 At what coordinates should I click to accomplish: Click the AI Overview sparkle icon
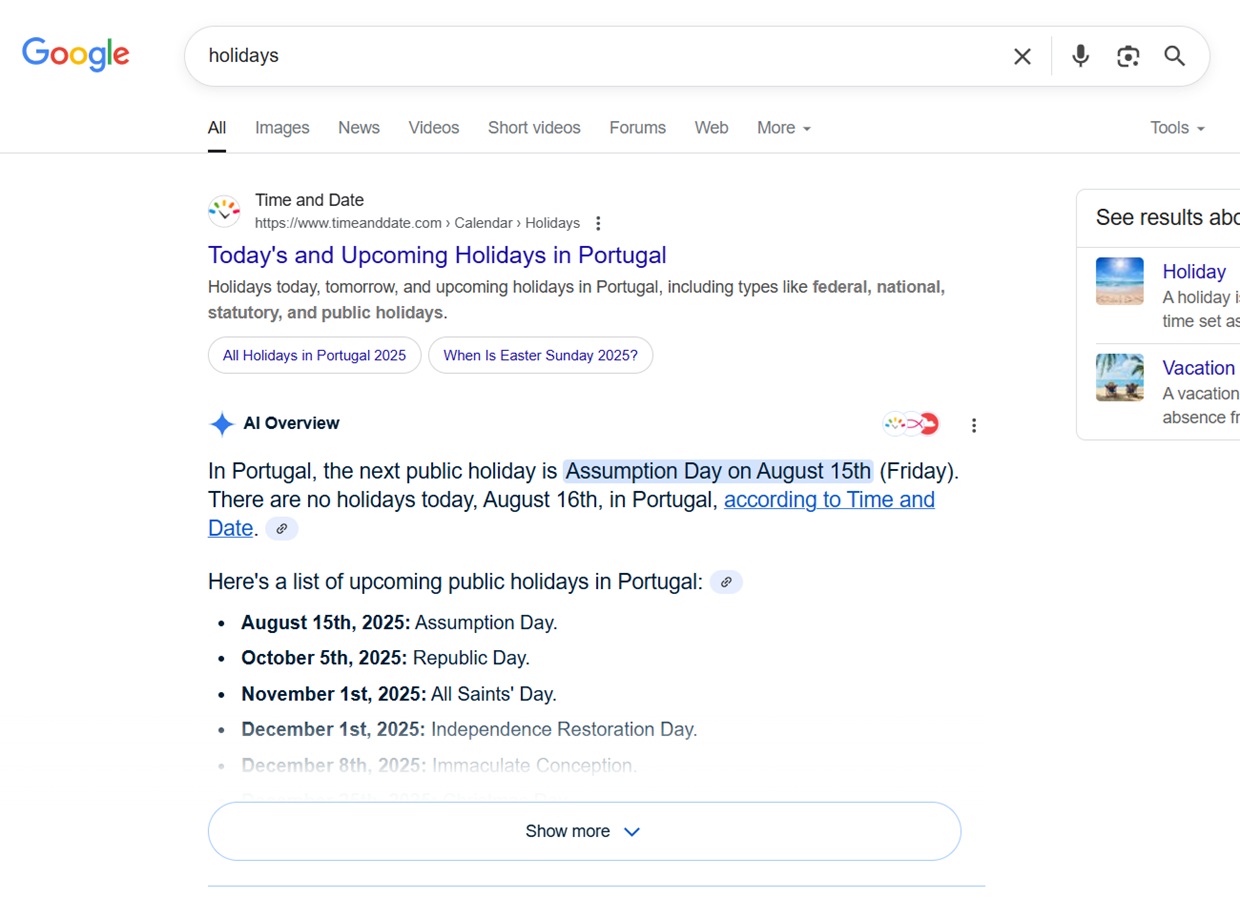[221, 423]
